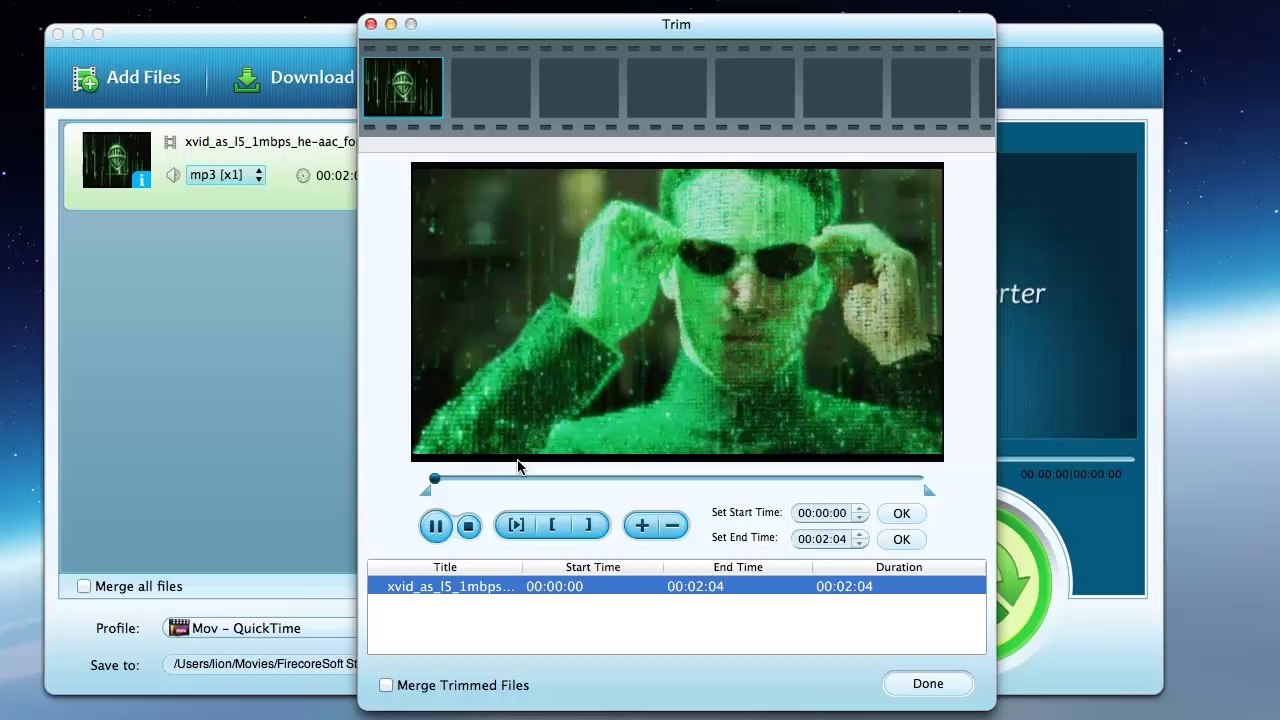Click the Save to path field
The height and width of the screenshot is (720, 1280).
click(x=262, y=664)
